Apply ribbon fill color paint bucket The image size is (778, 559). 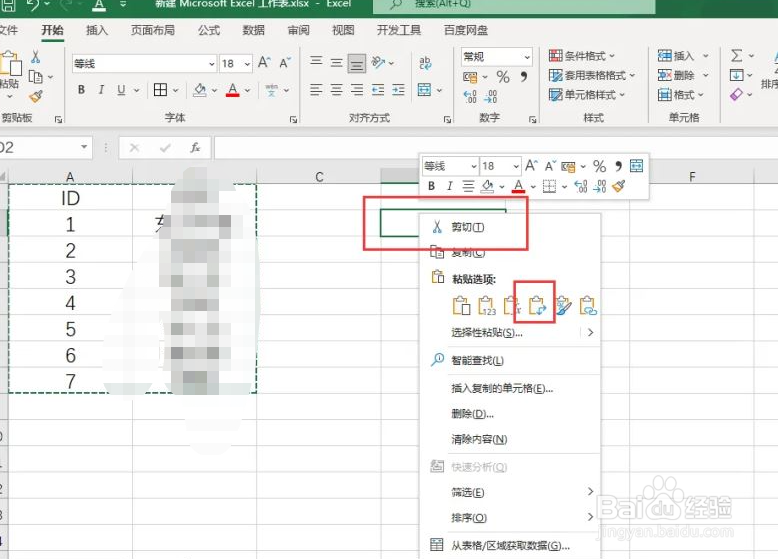(200, 90)
